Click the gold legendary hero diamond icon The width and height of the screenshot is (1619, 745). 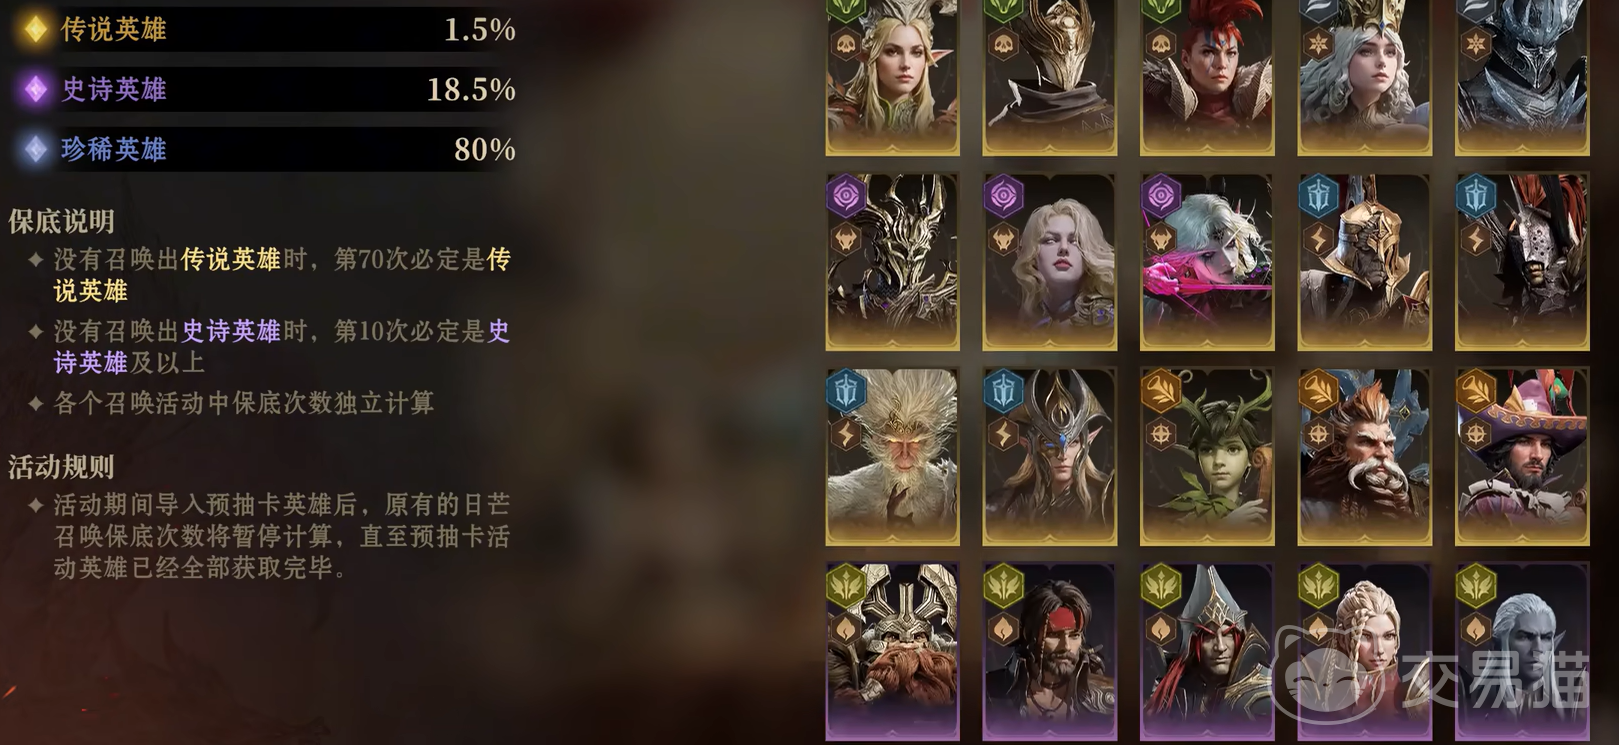pos(36,30)
